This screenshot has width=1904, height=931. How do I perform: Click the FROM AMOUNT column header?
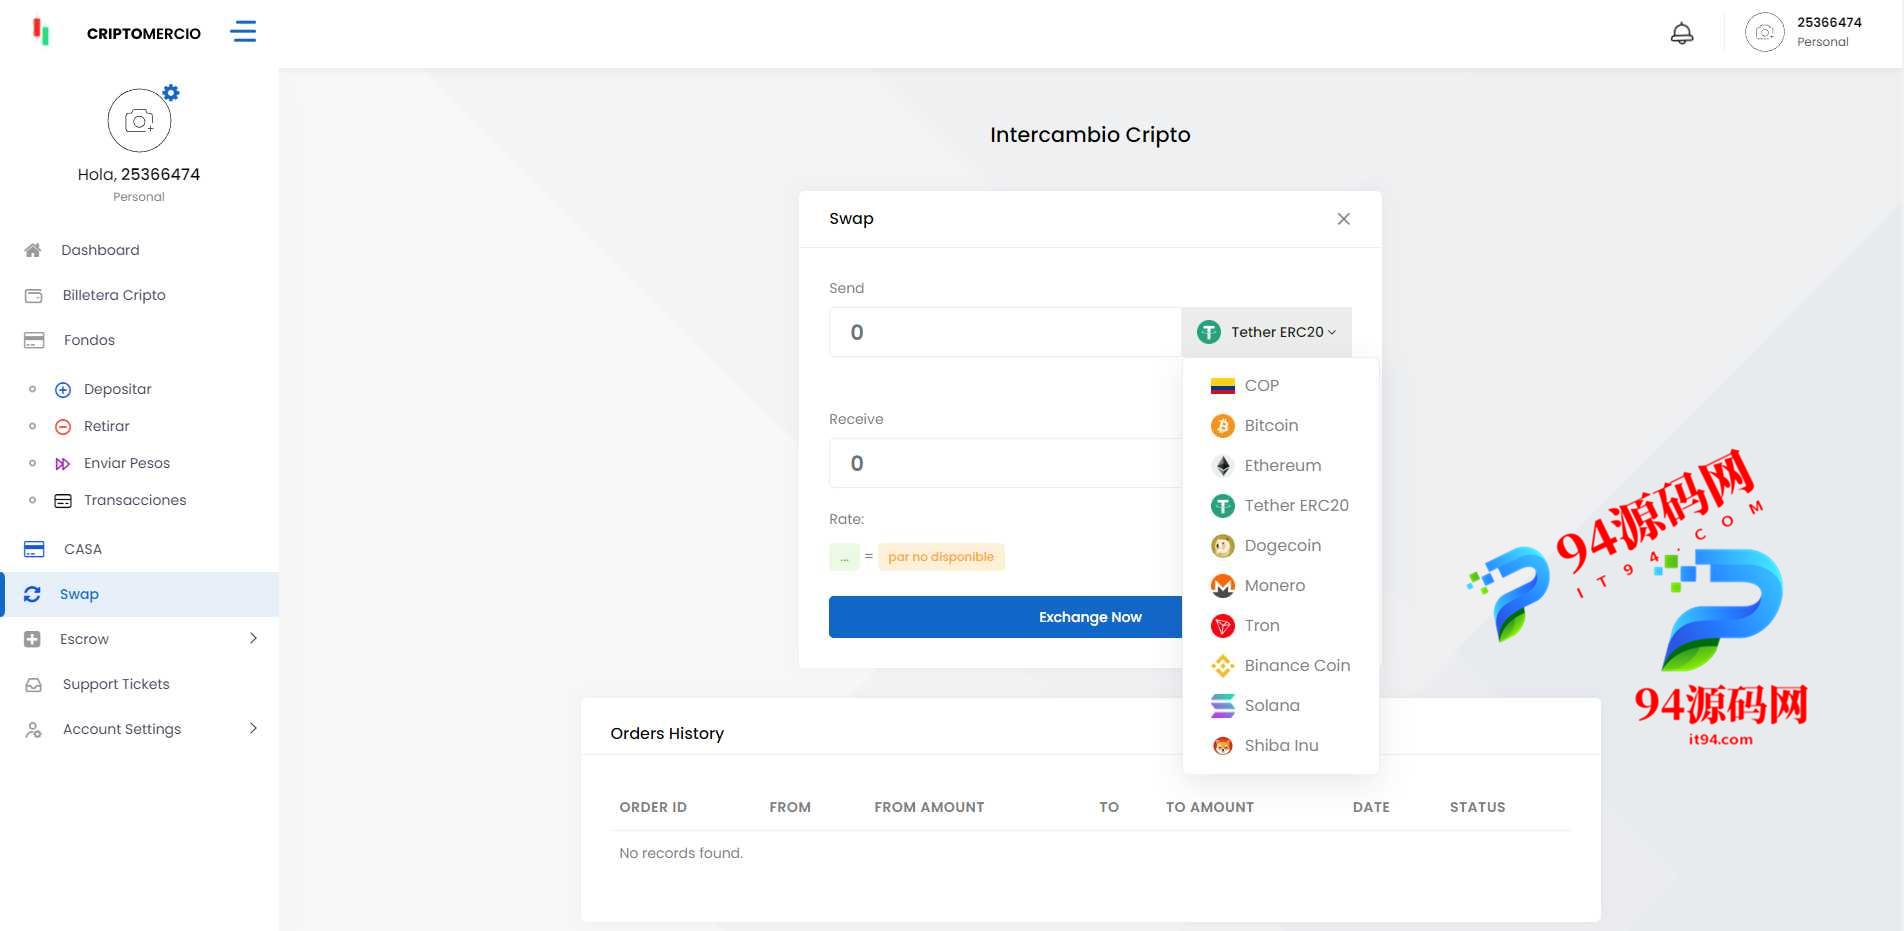click(929, 807)
